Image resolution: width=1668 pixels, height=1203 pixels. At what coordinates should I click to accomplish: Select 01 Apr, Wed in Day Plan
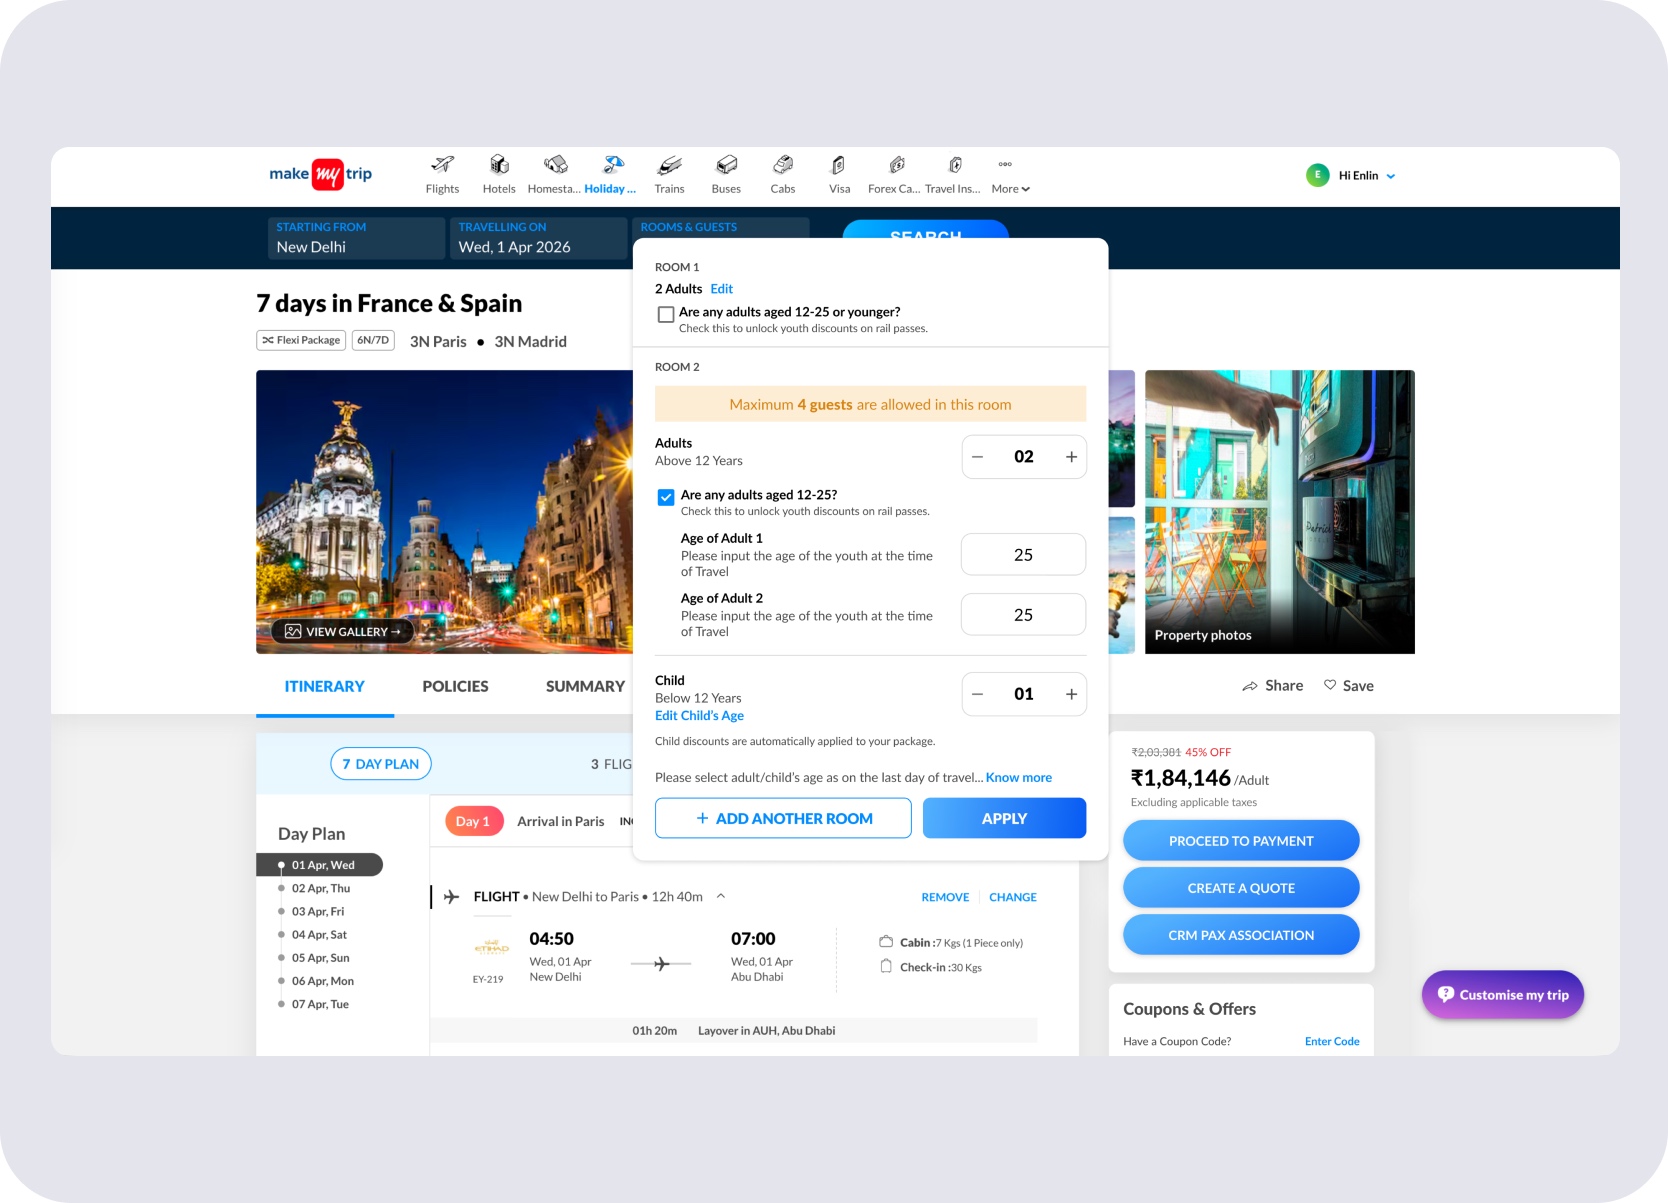[x=320, y=865]
